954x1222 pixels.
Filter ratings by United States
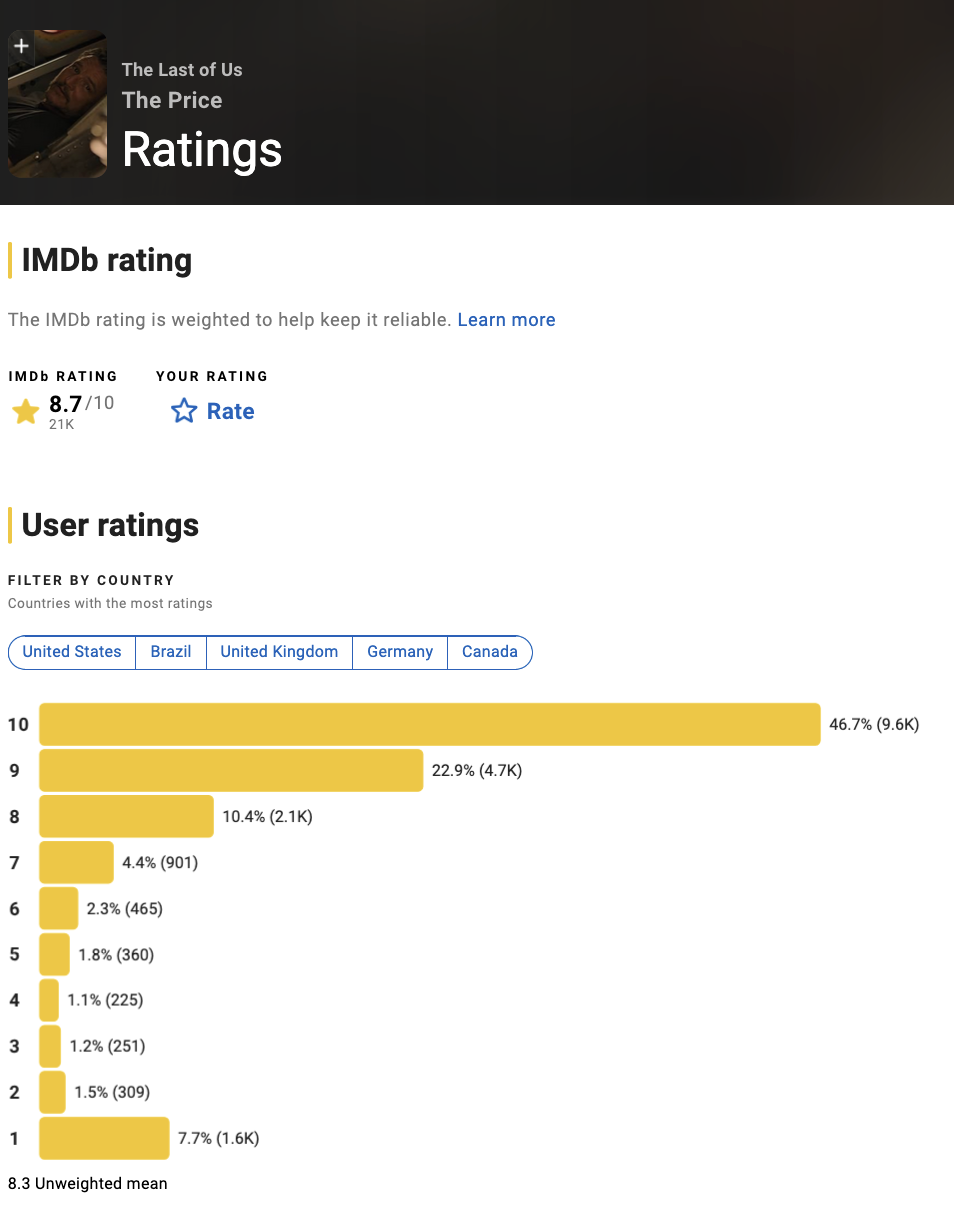point(72,652)
